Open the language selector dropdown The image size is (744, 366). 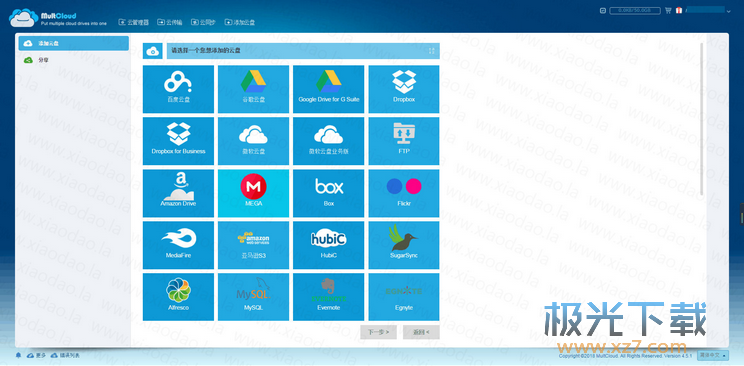pos(713,355)
